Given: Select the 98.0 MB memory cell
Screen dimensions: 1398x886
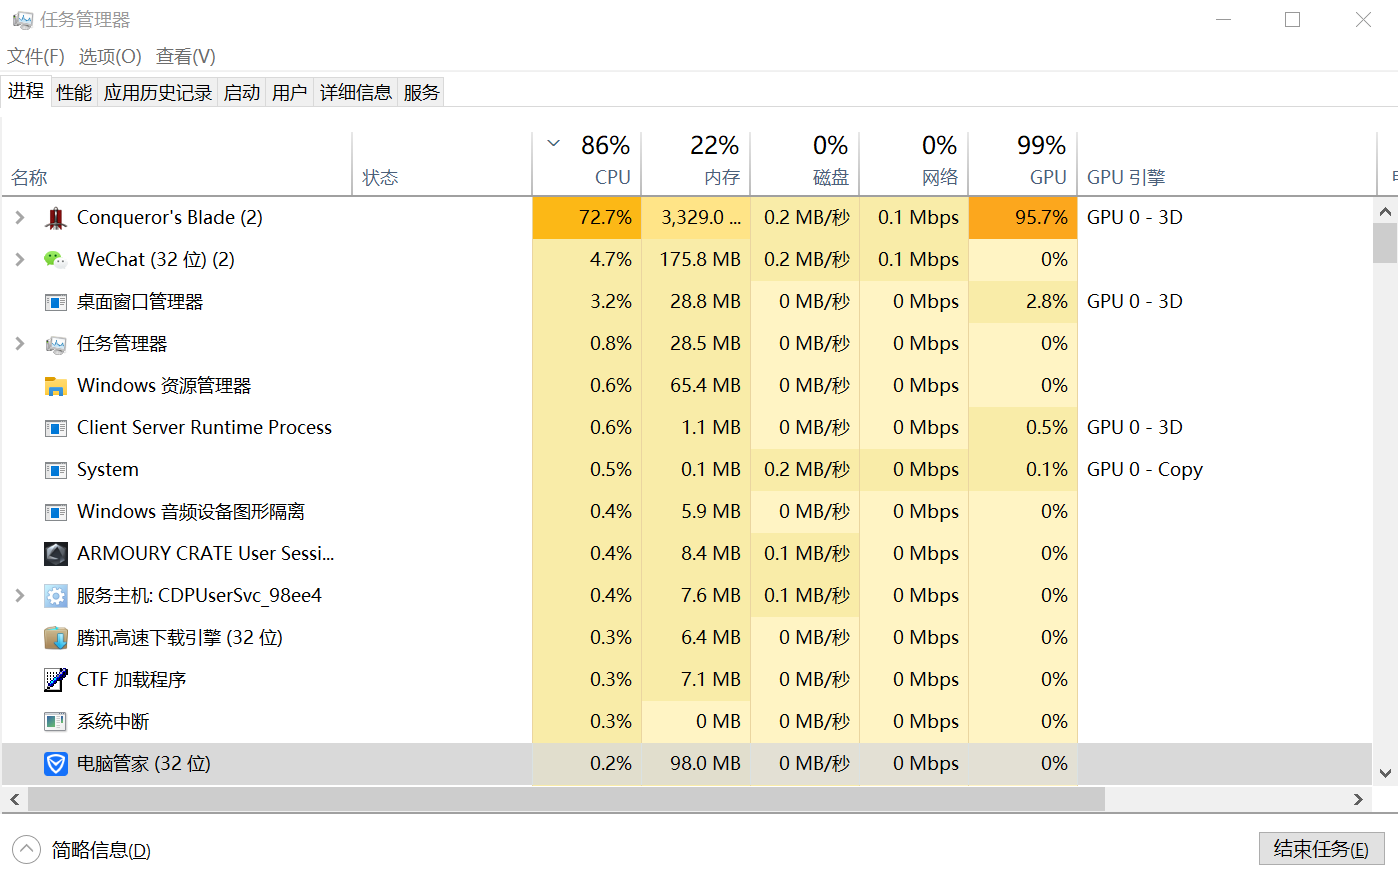Looking at the screenshot, I should pos(695,764).
